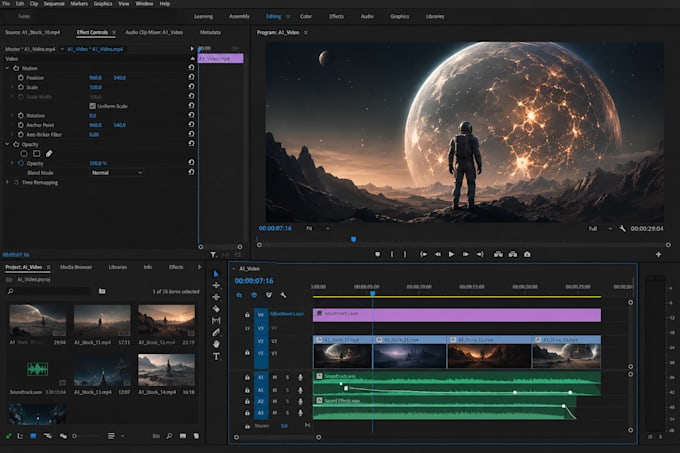
Task: Click the Extract button
Action: [x=513, y=254]
